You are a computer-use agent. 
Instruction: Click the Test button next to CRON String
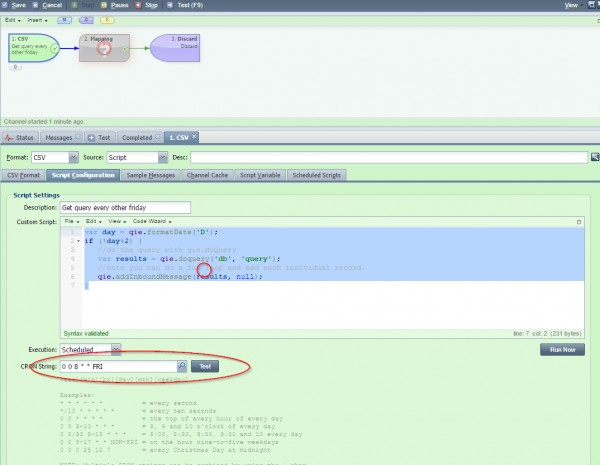[205, 366]
